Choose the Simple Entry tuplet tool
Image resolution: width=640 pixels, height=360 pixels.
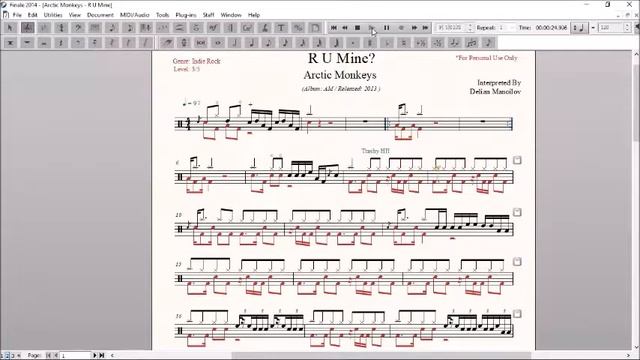471,42
